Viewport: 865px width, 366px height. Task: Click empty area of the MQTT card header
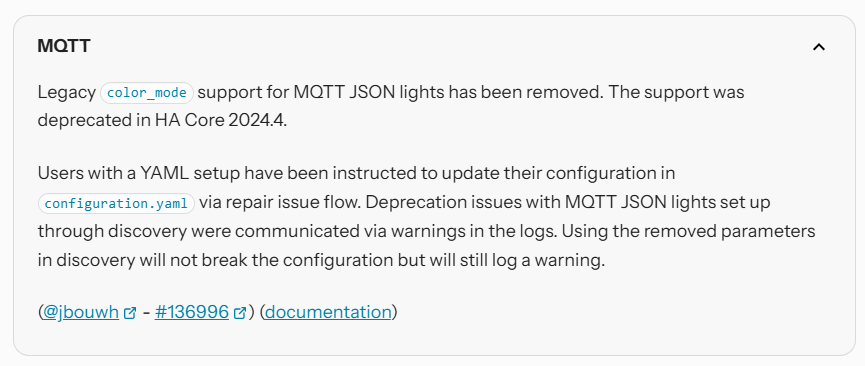coord(441,47)
